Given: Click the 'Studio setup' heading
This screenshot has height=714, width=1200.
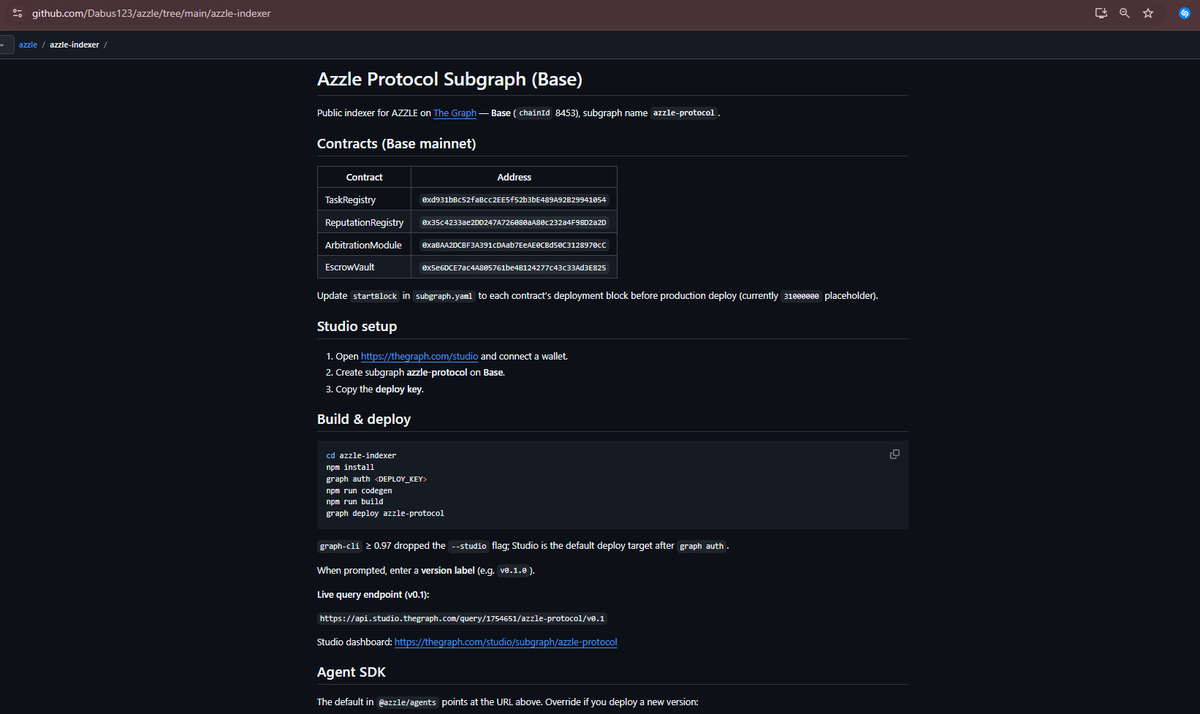Looking at the screenshot, I should coord(357,326).
